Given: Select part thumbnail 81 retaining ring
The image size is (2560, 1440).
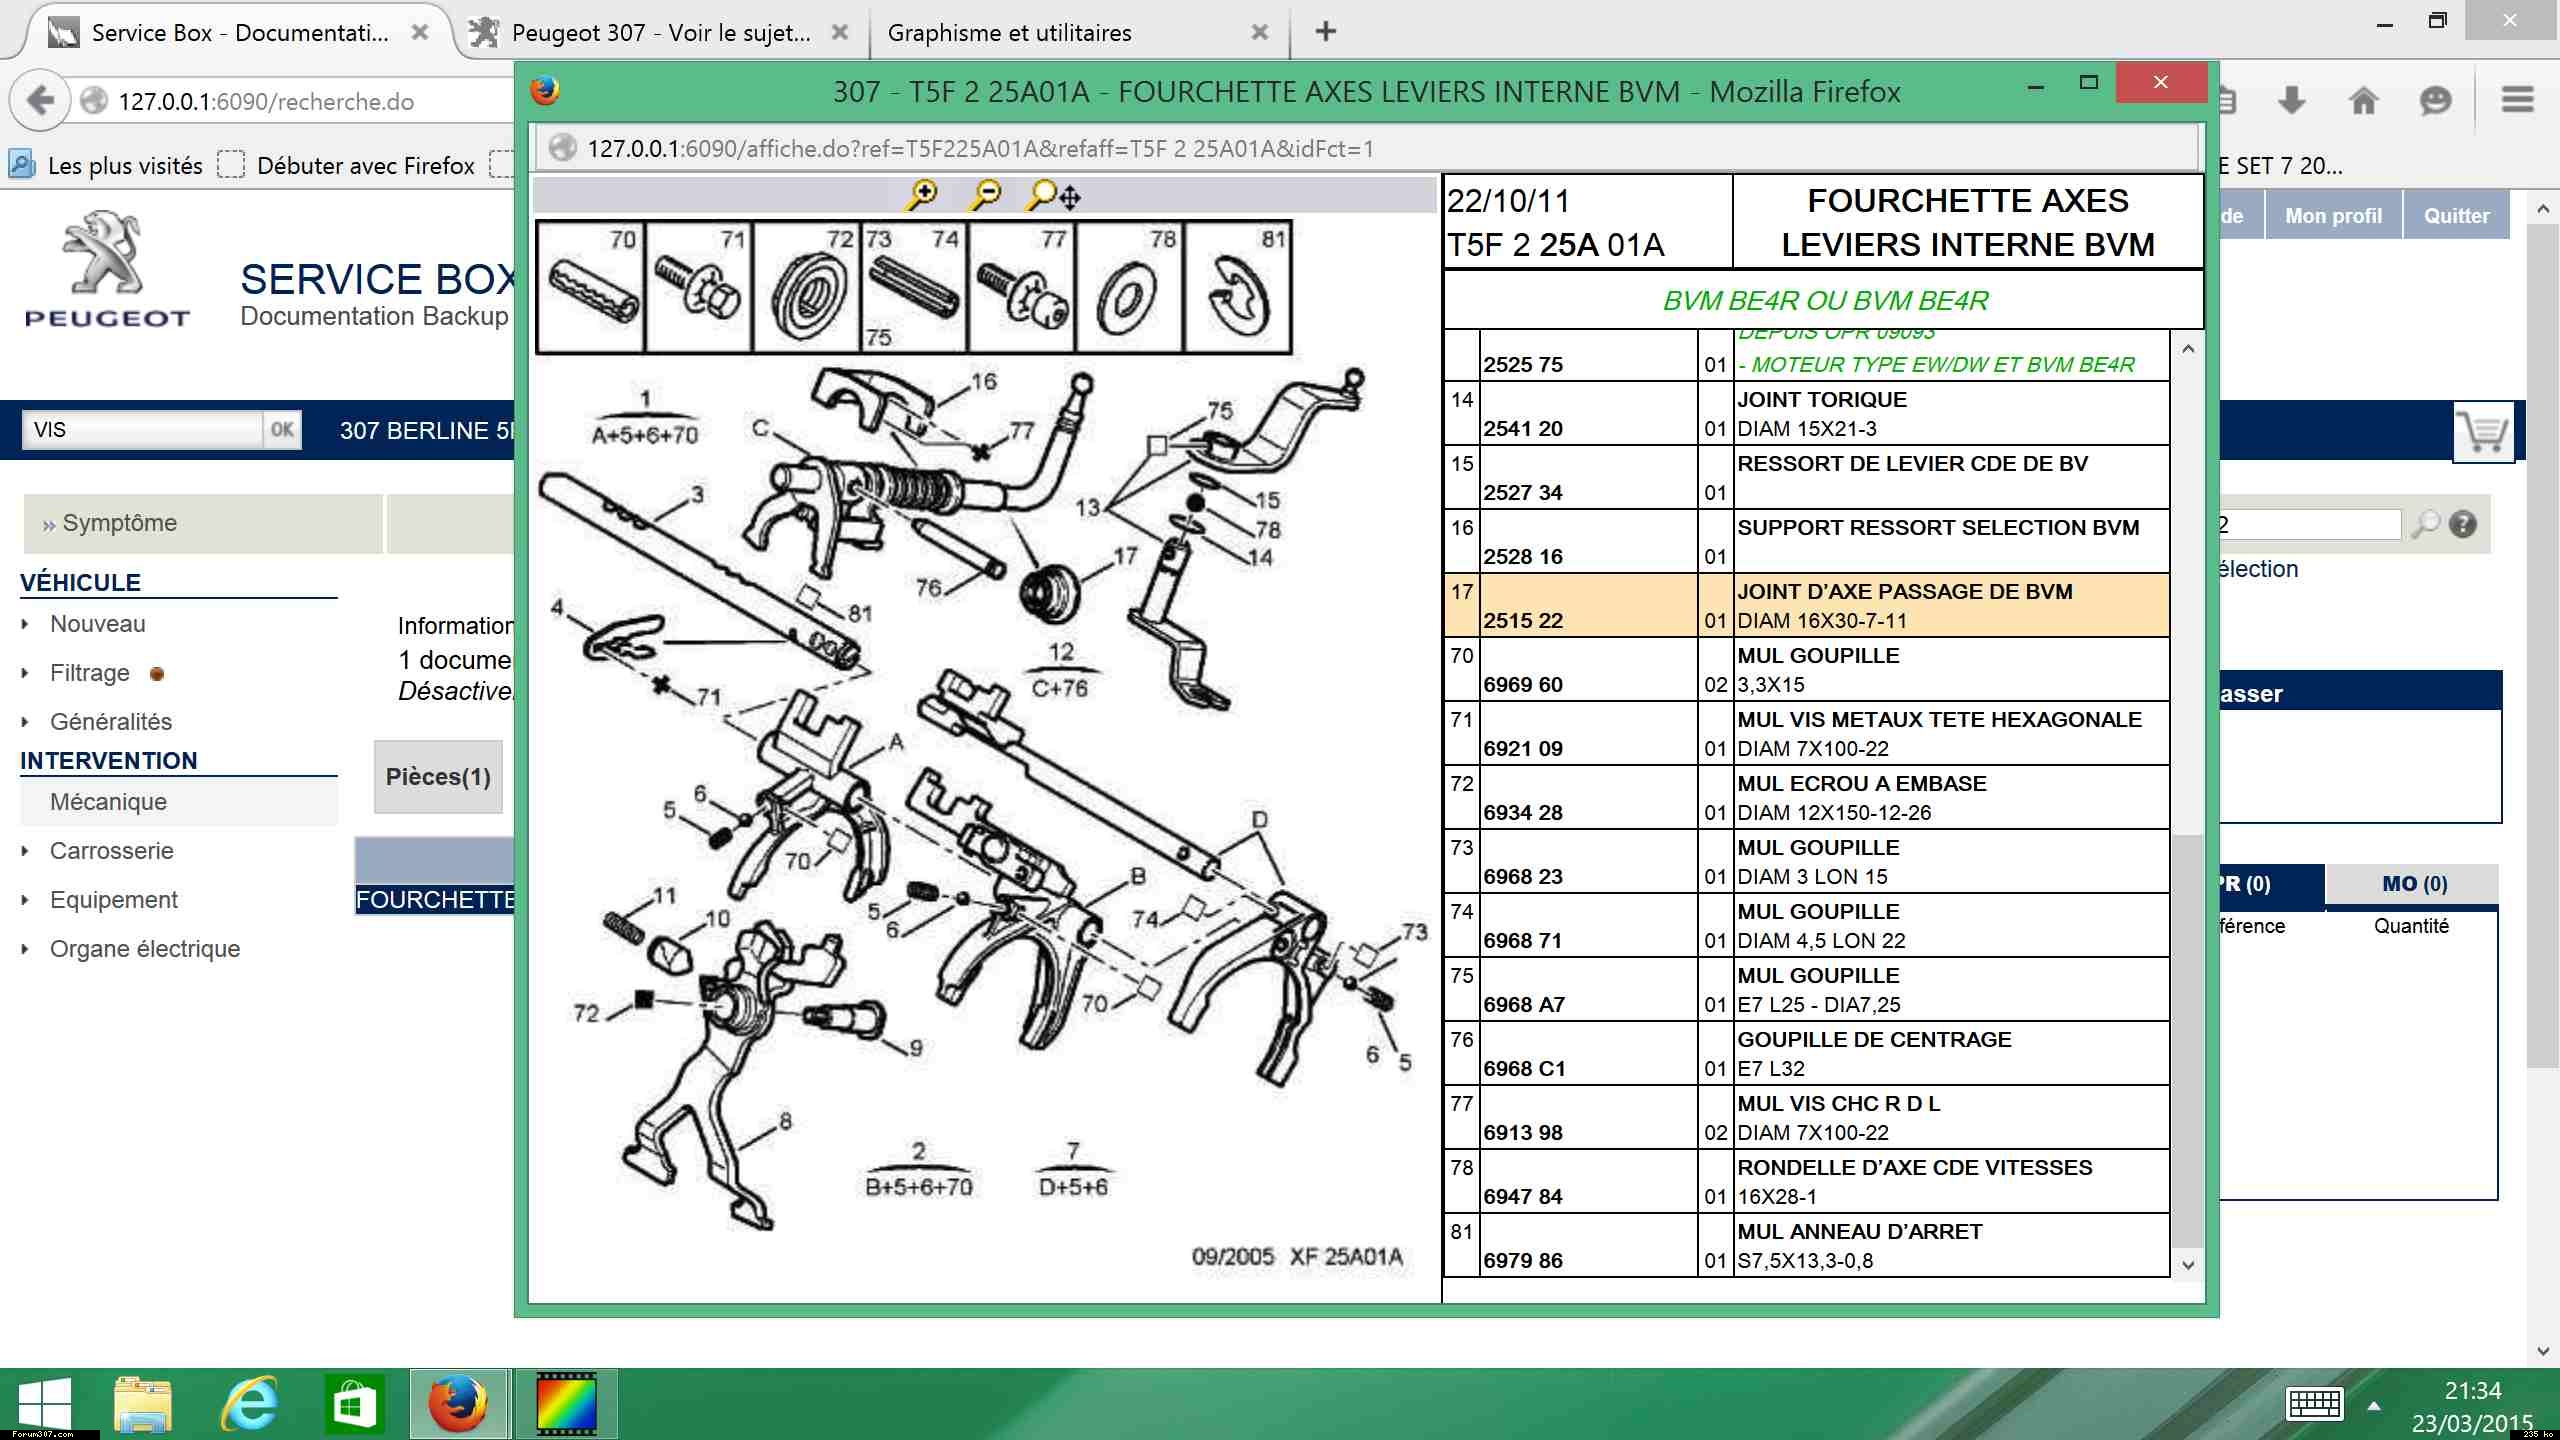Looking at the screenshot, I should click(1238, 288).
